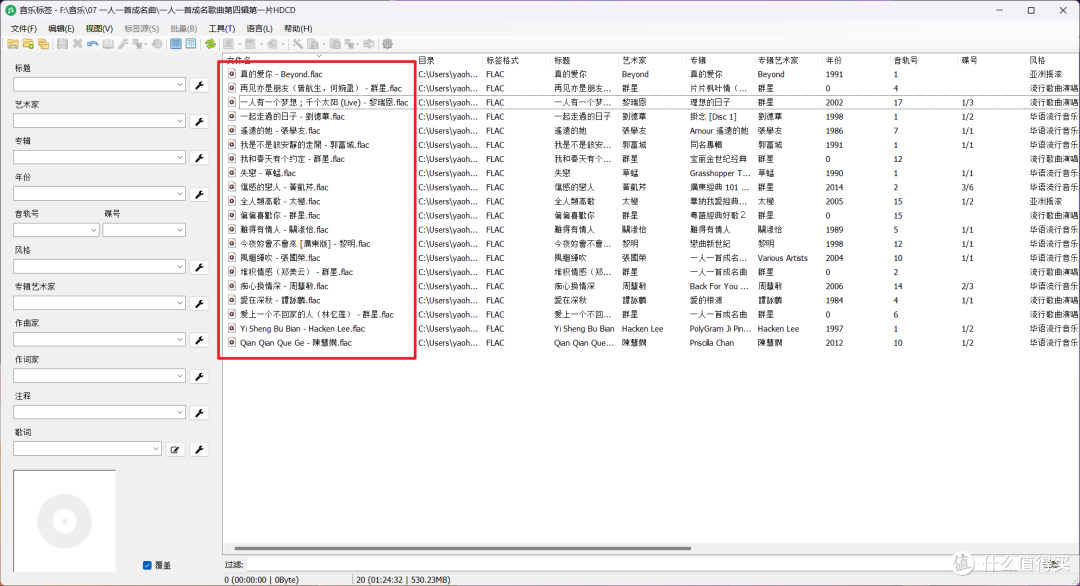Click the blue undo arrow icon
The width and height of the screenshot is (1080, 586).
(x=92, y=44)
